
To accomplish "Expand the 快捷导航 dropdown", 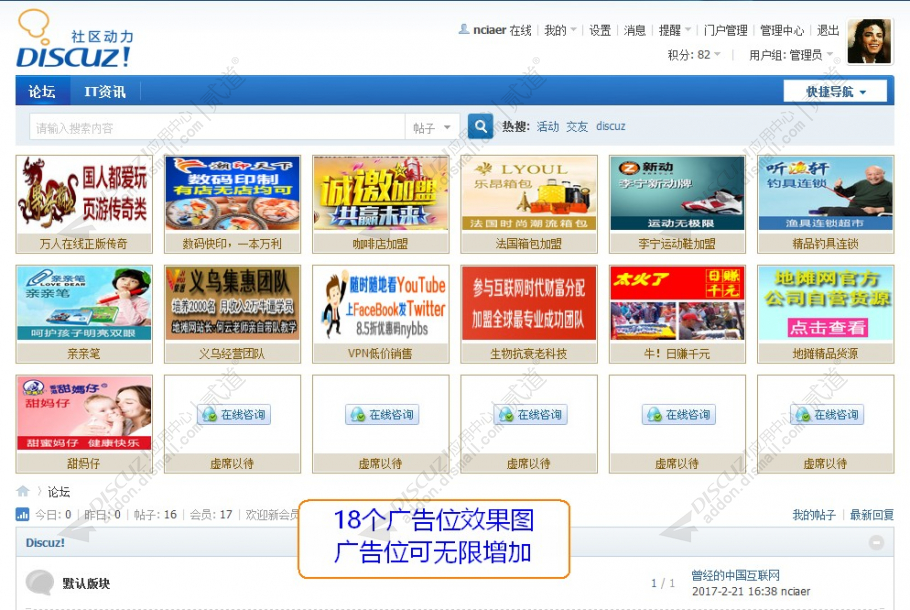I will 835,92.
